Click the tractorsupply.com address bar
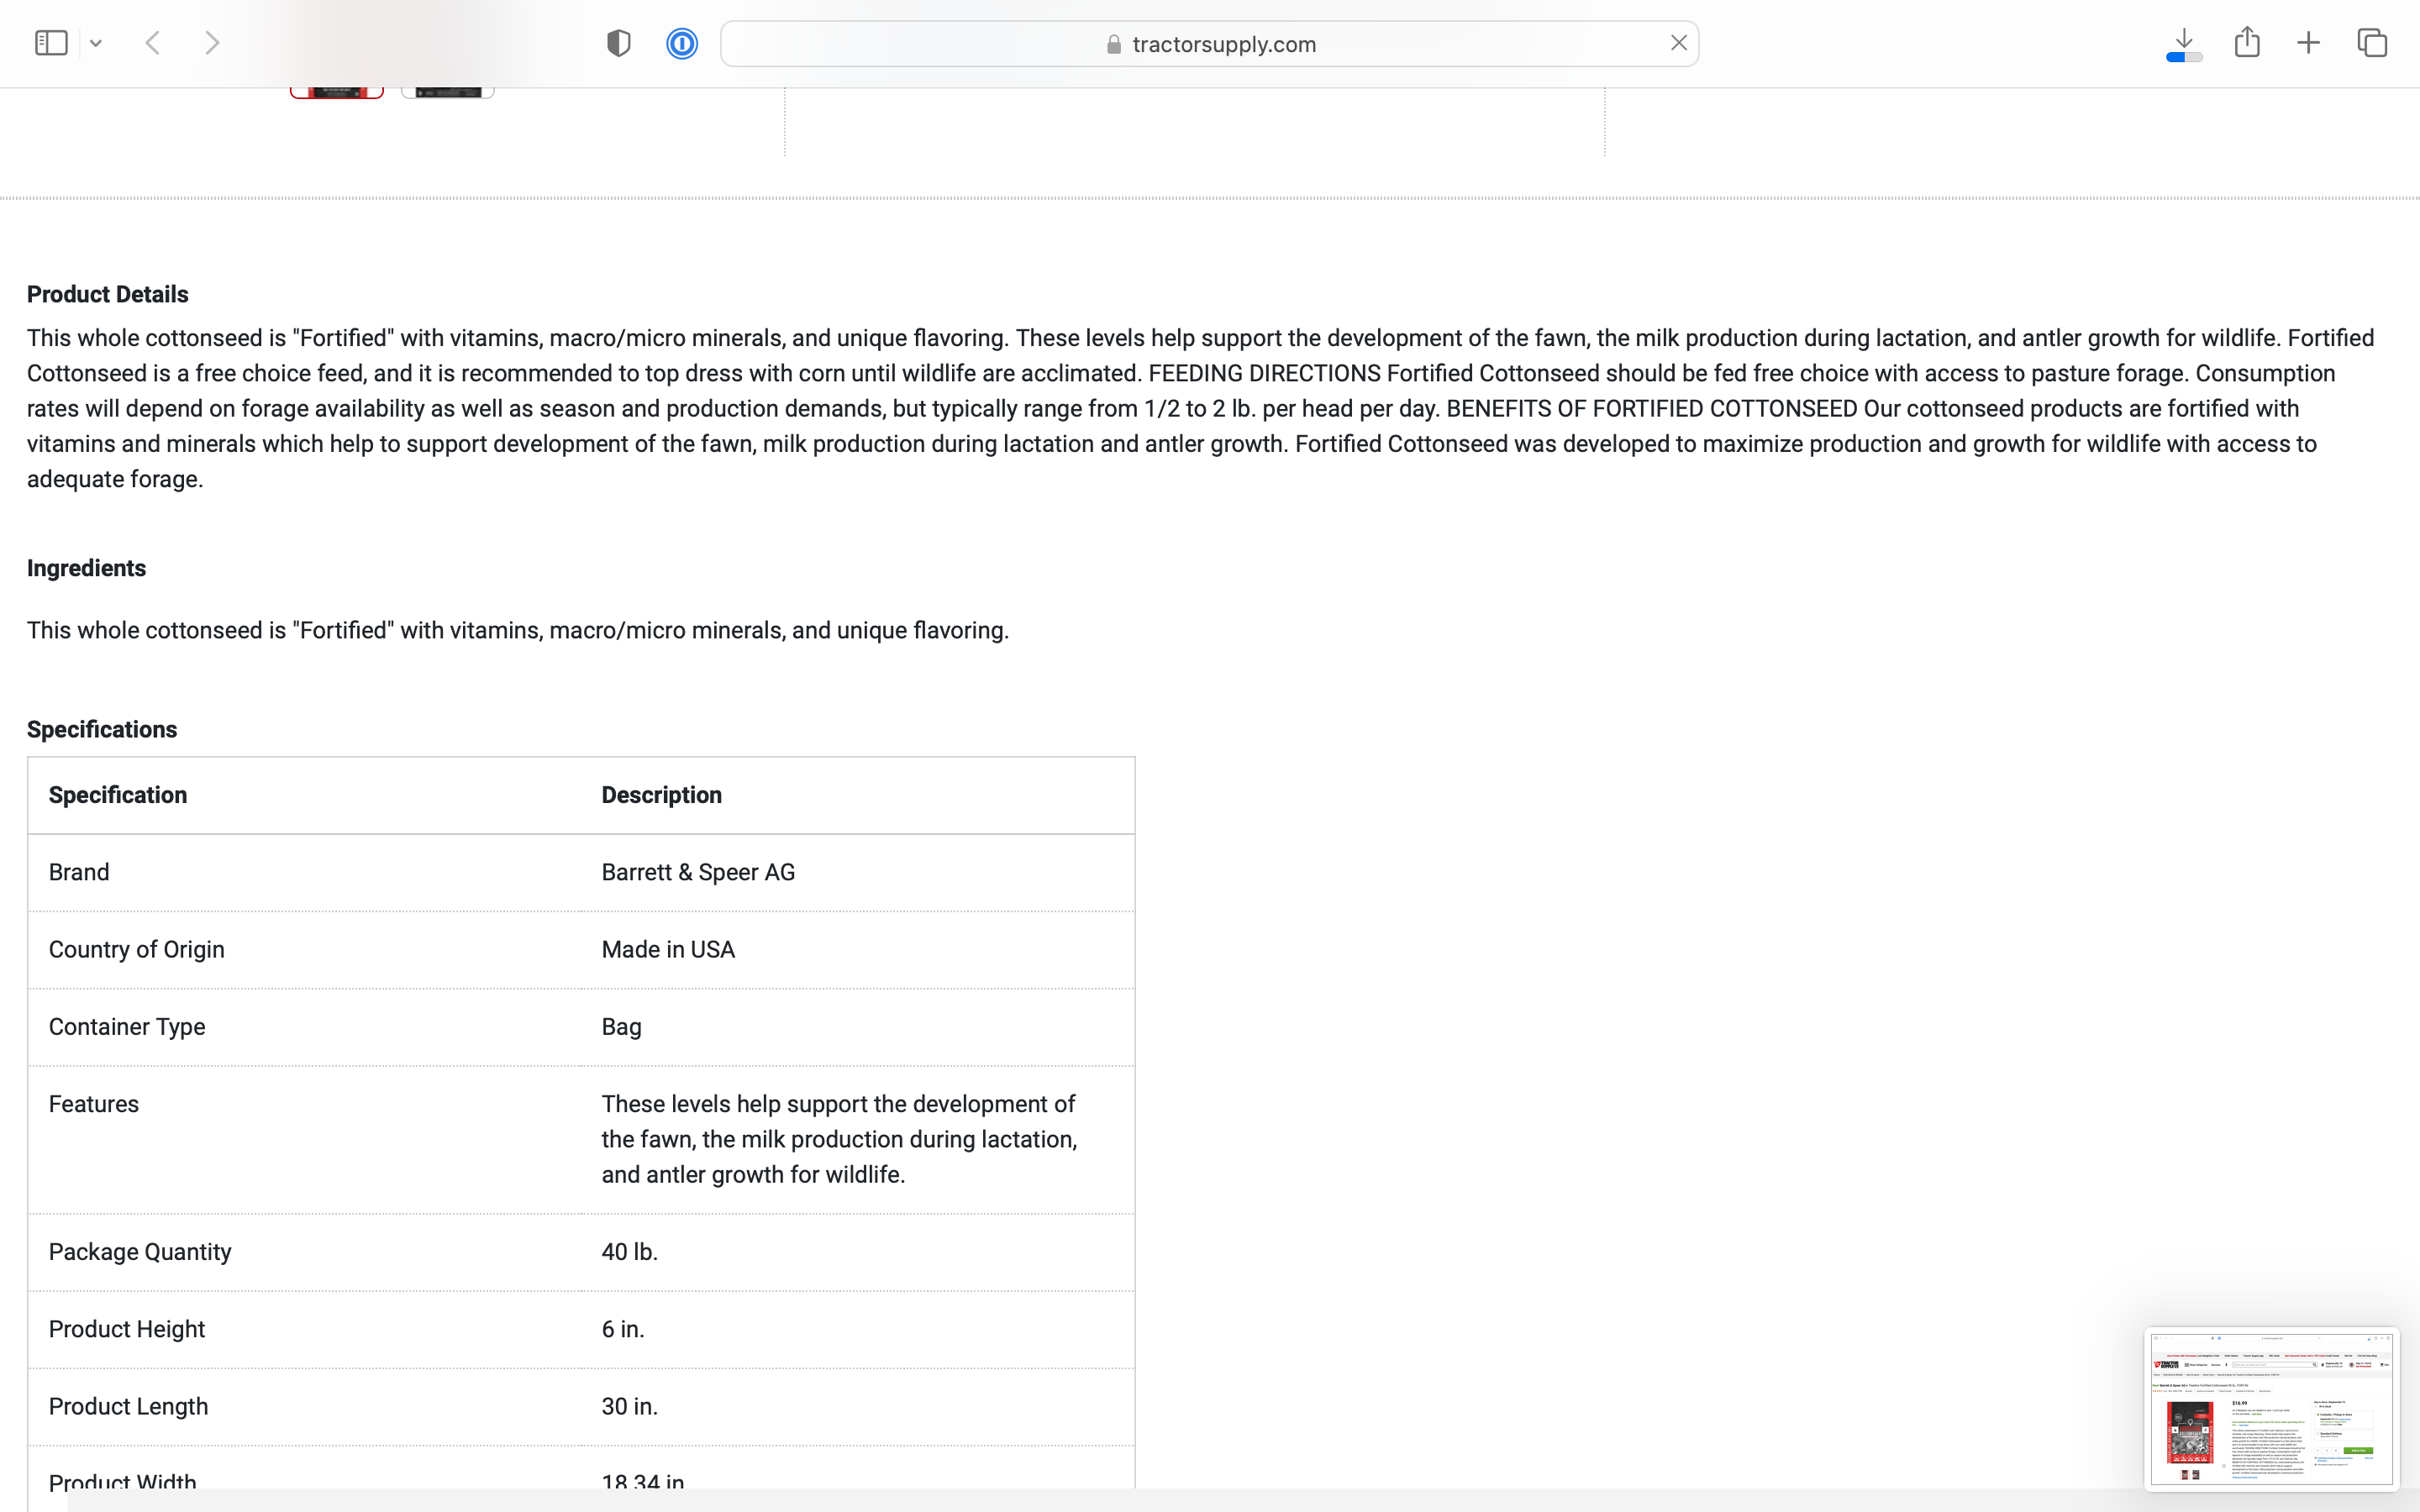The image size is (2420, 1512). pos(1209,44)
